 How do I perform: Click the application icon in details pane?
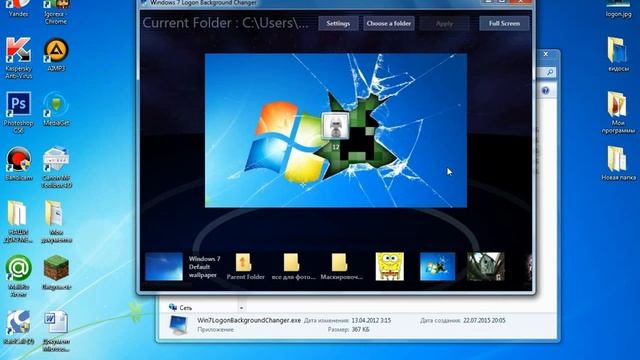(179, 325)
